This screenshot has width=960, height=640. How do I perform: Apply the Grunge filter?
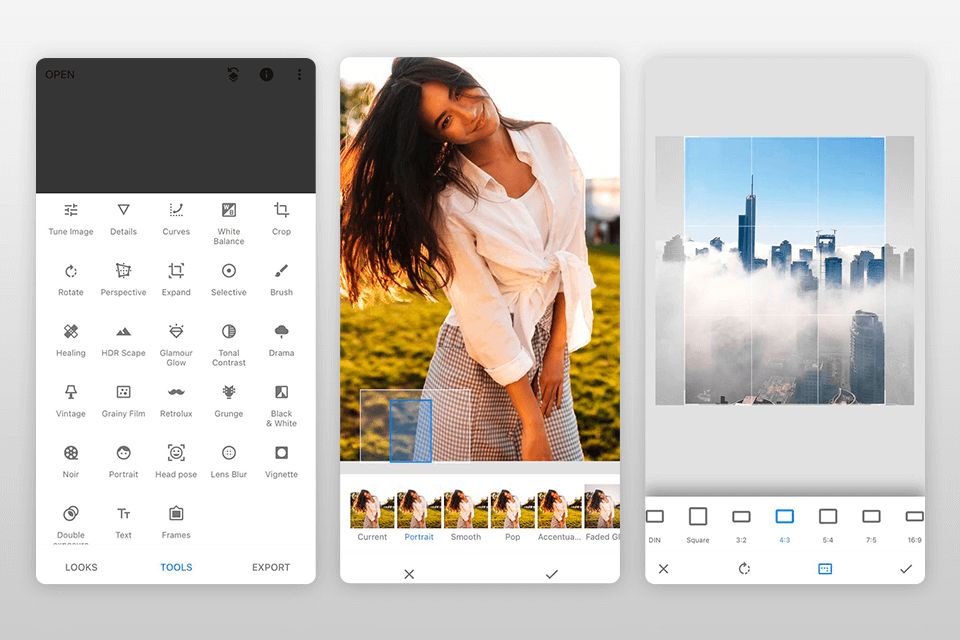click(229, 401)
